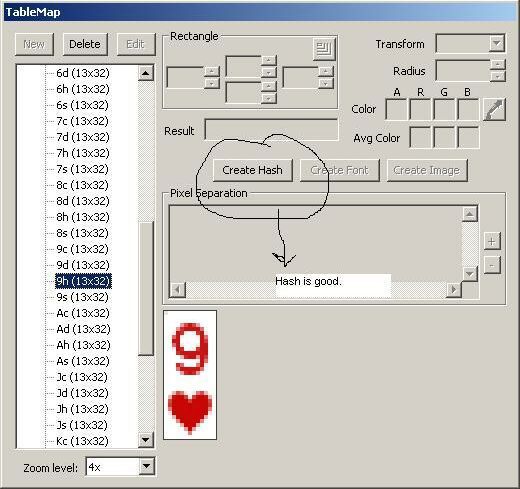Select the Ah (13x32) entry
This screenshot has width=520, height=489.
pos(83,345)
